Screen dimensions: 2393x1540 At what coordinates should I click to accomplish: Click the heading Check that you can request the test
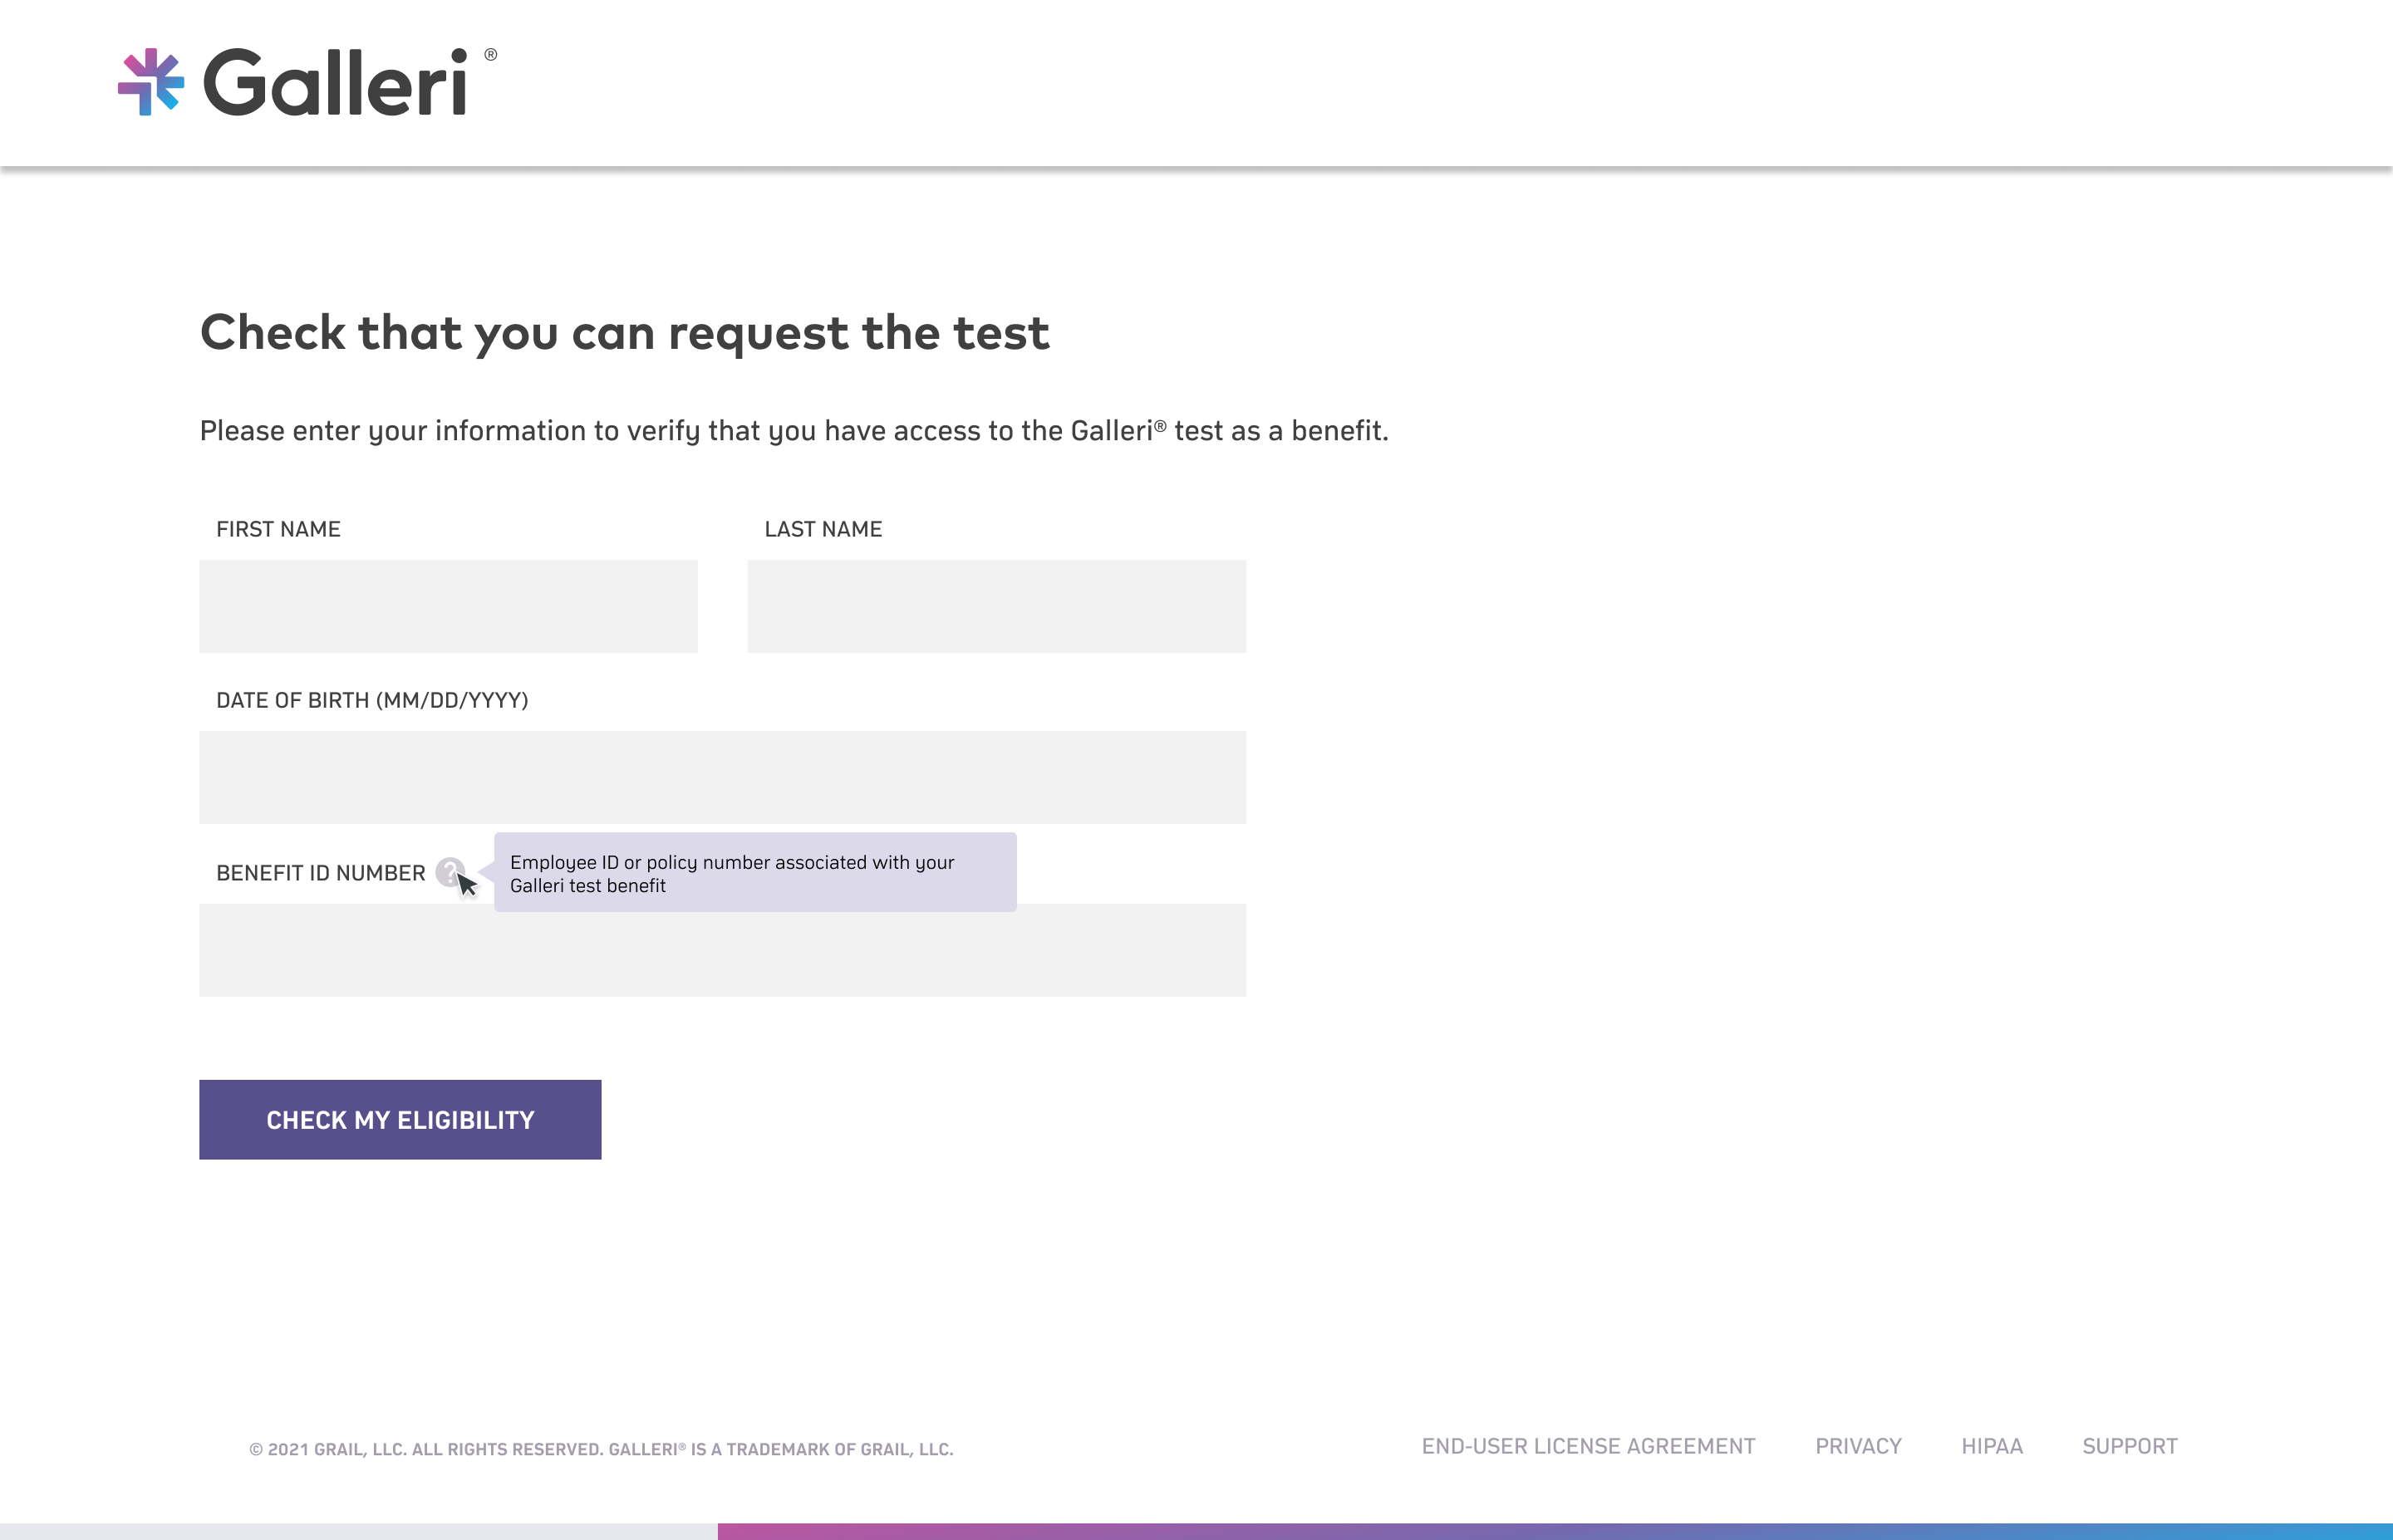click(x=625, y=334)
